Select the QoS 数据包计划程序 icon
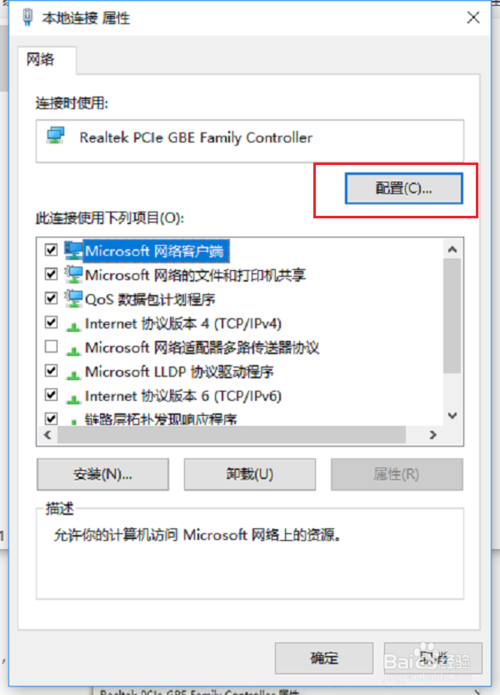Image resolution: width=500 pixels, height=695 pixels. (x=74, y=299)
